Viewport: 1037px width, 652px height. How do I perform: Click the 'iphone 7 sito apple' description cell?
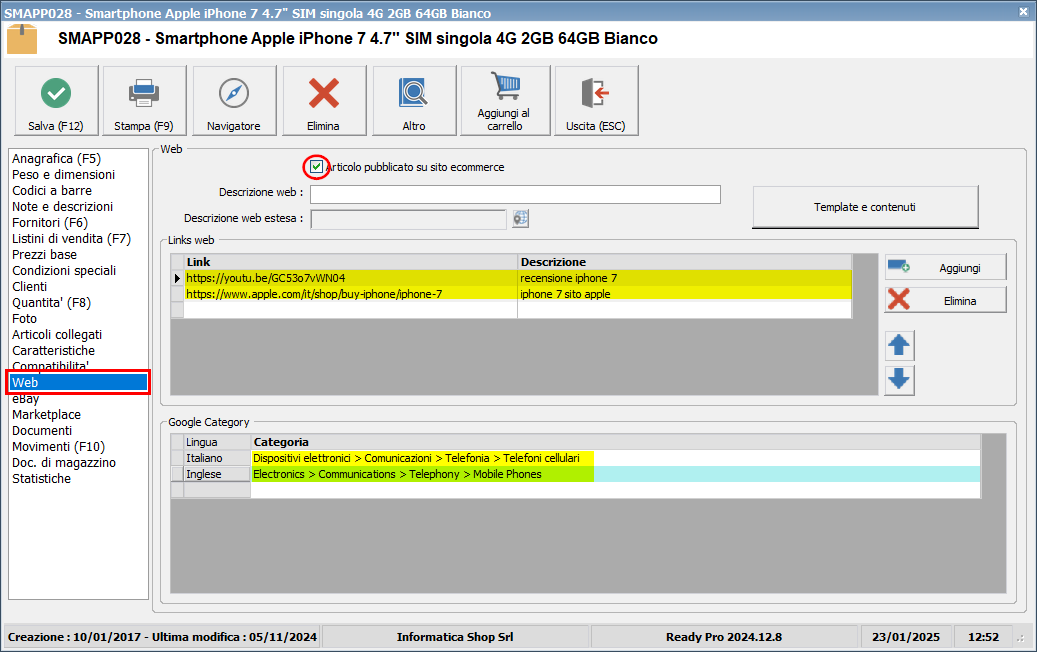[x=684, y=294]
